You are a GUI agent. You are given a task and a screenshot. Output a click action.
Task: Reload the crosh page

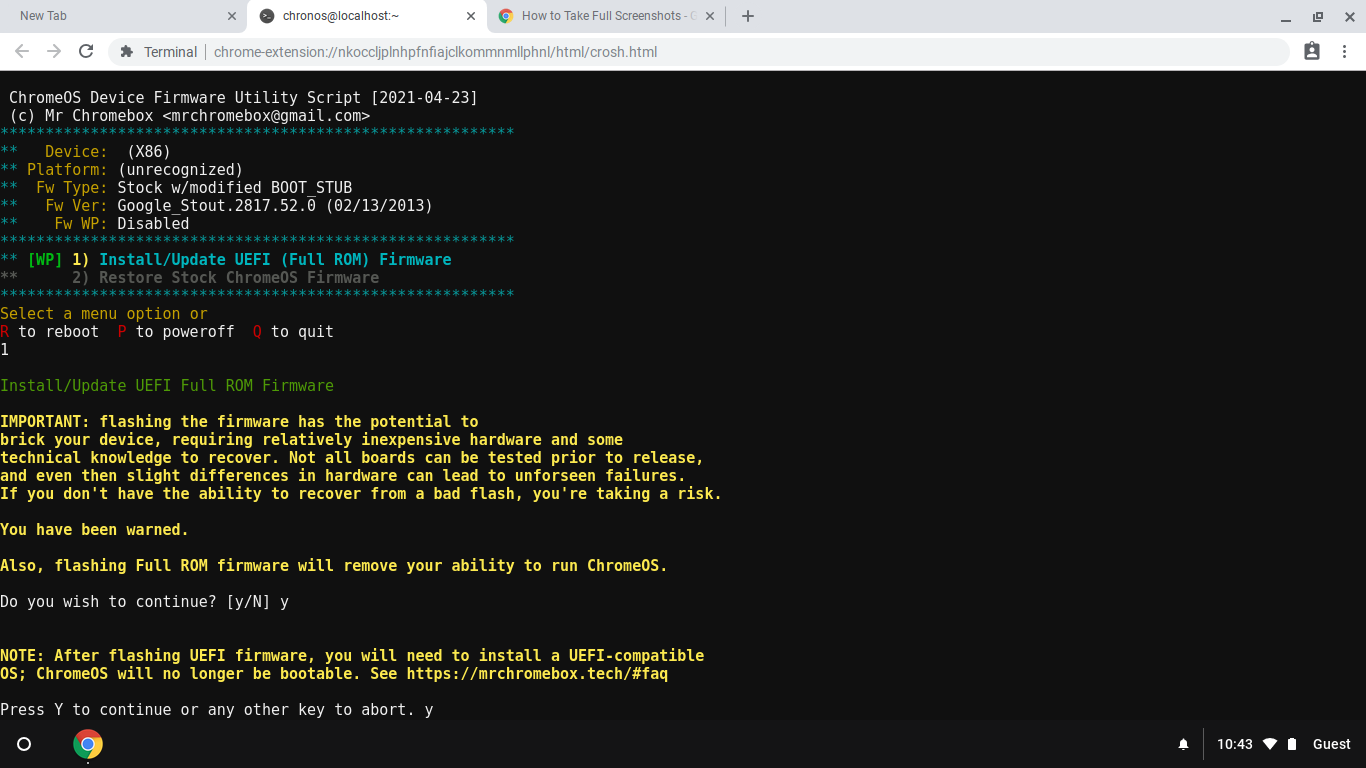(x=87, y=51)
